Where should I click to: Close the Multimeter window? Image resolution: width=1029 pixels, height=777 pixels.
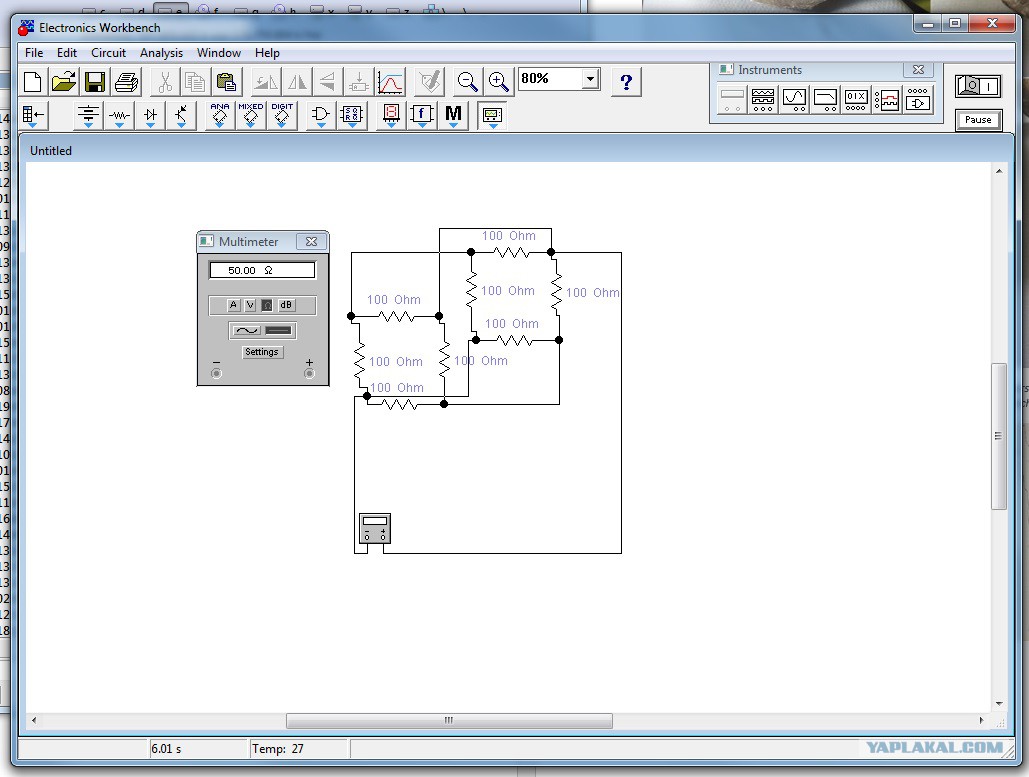311,242
